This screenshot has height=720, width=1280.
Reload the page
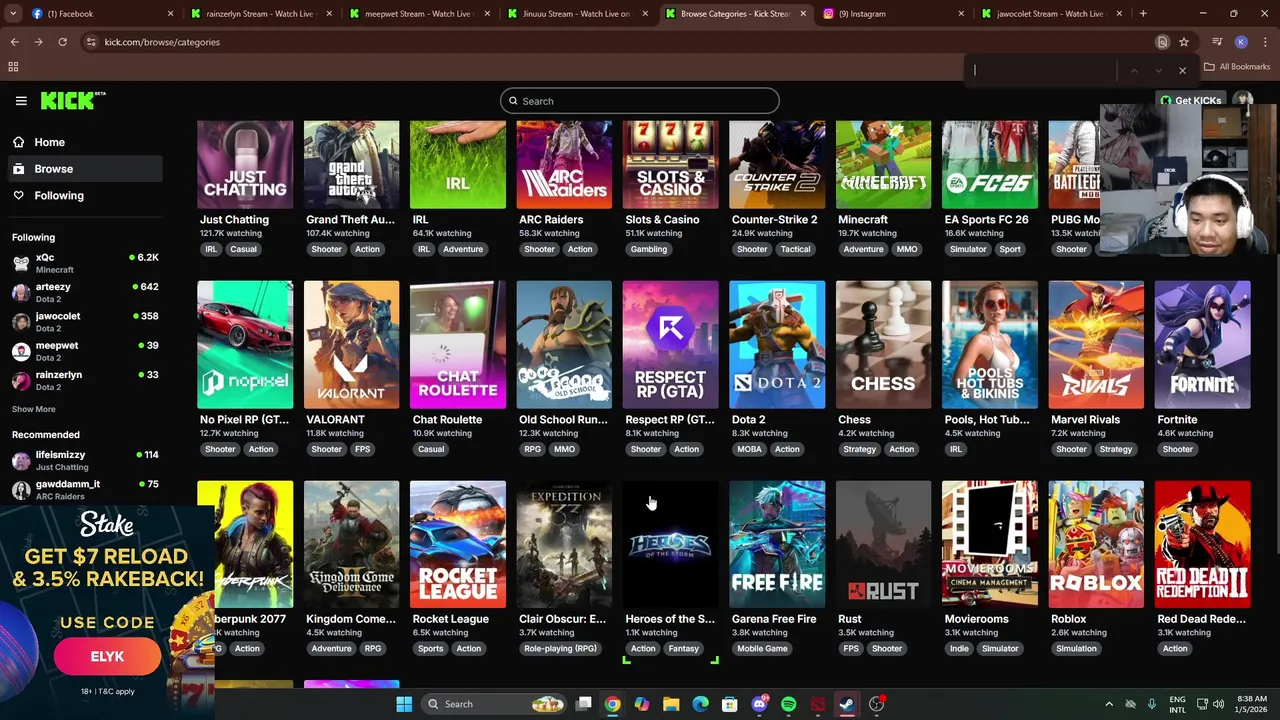(x=62, y=42)
